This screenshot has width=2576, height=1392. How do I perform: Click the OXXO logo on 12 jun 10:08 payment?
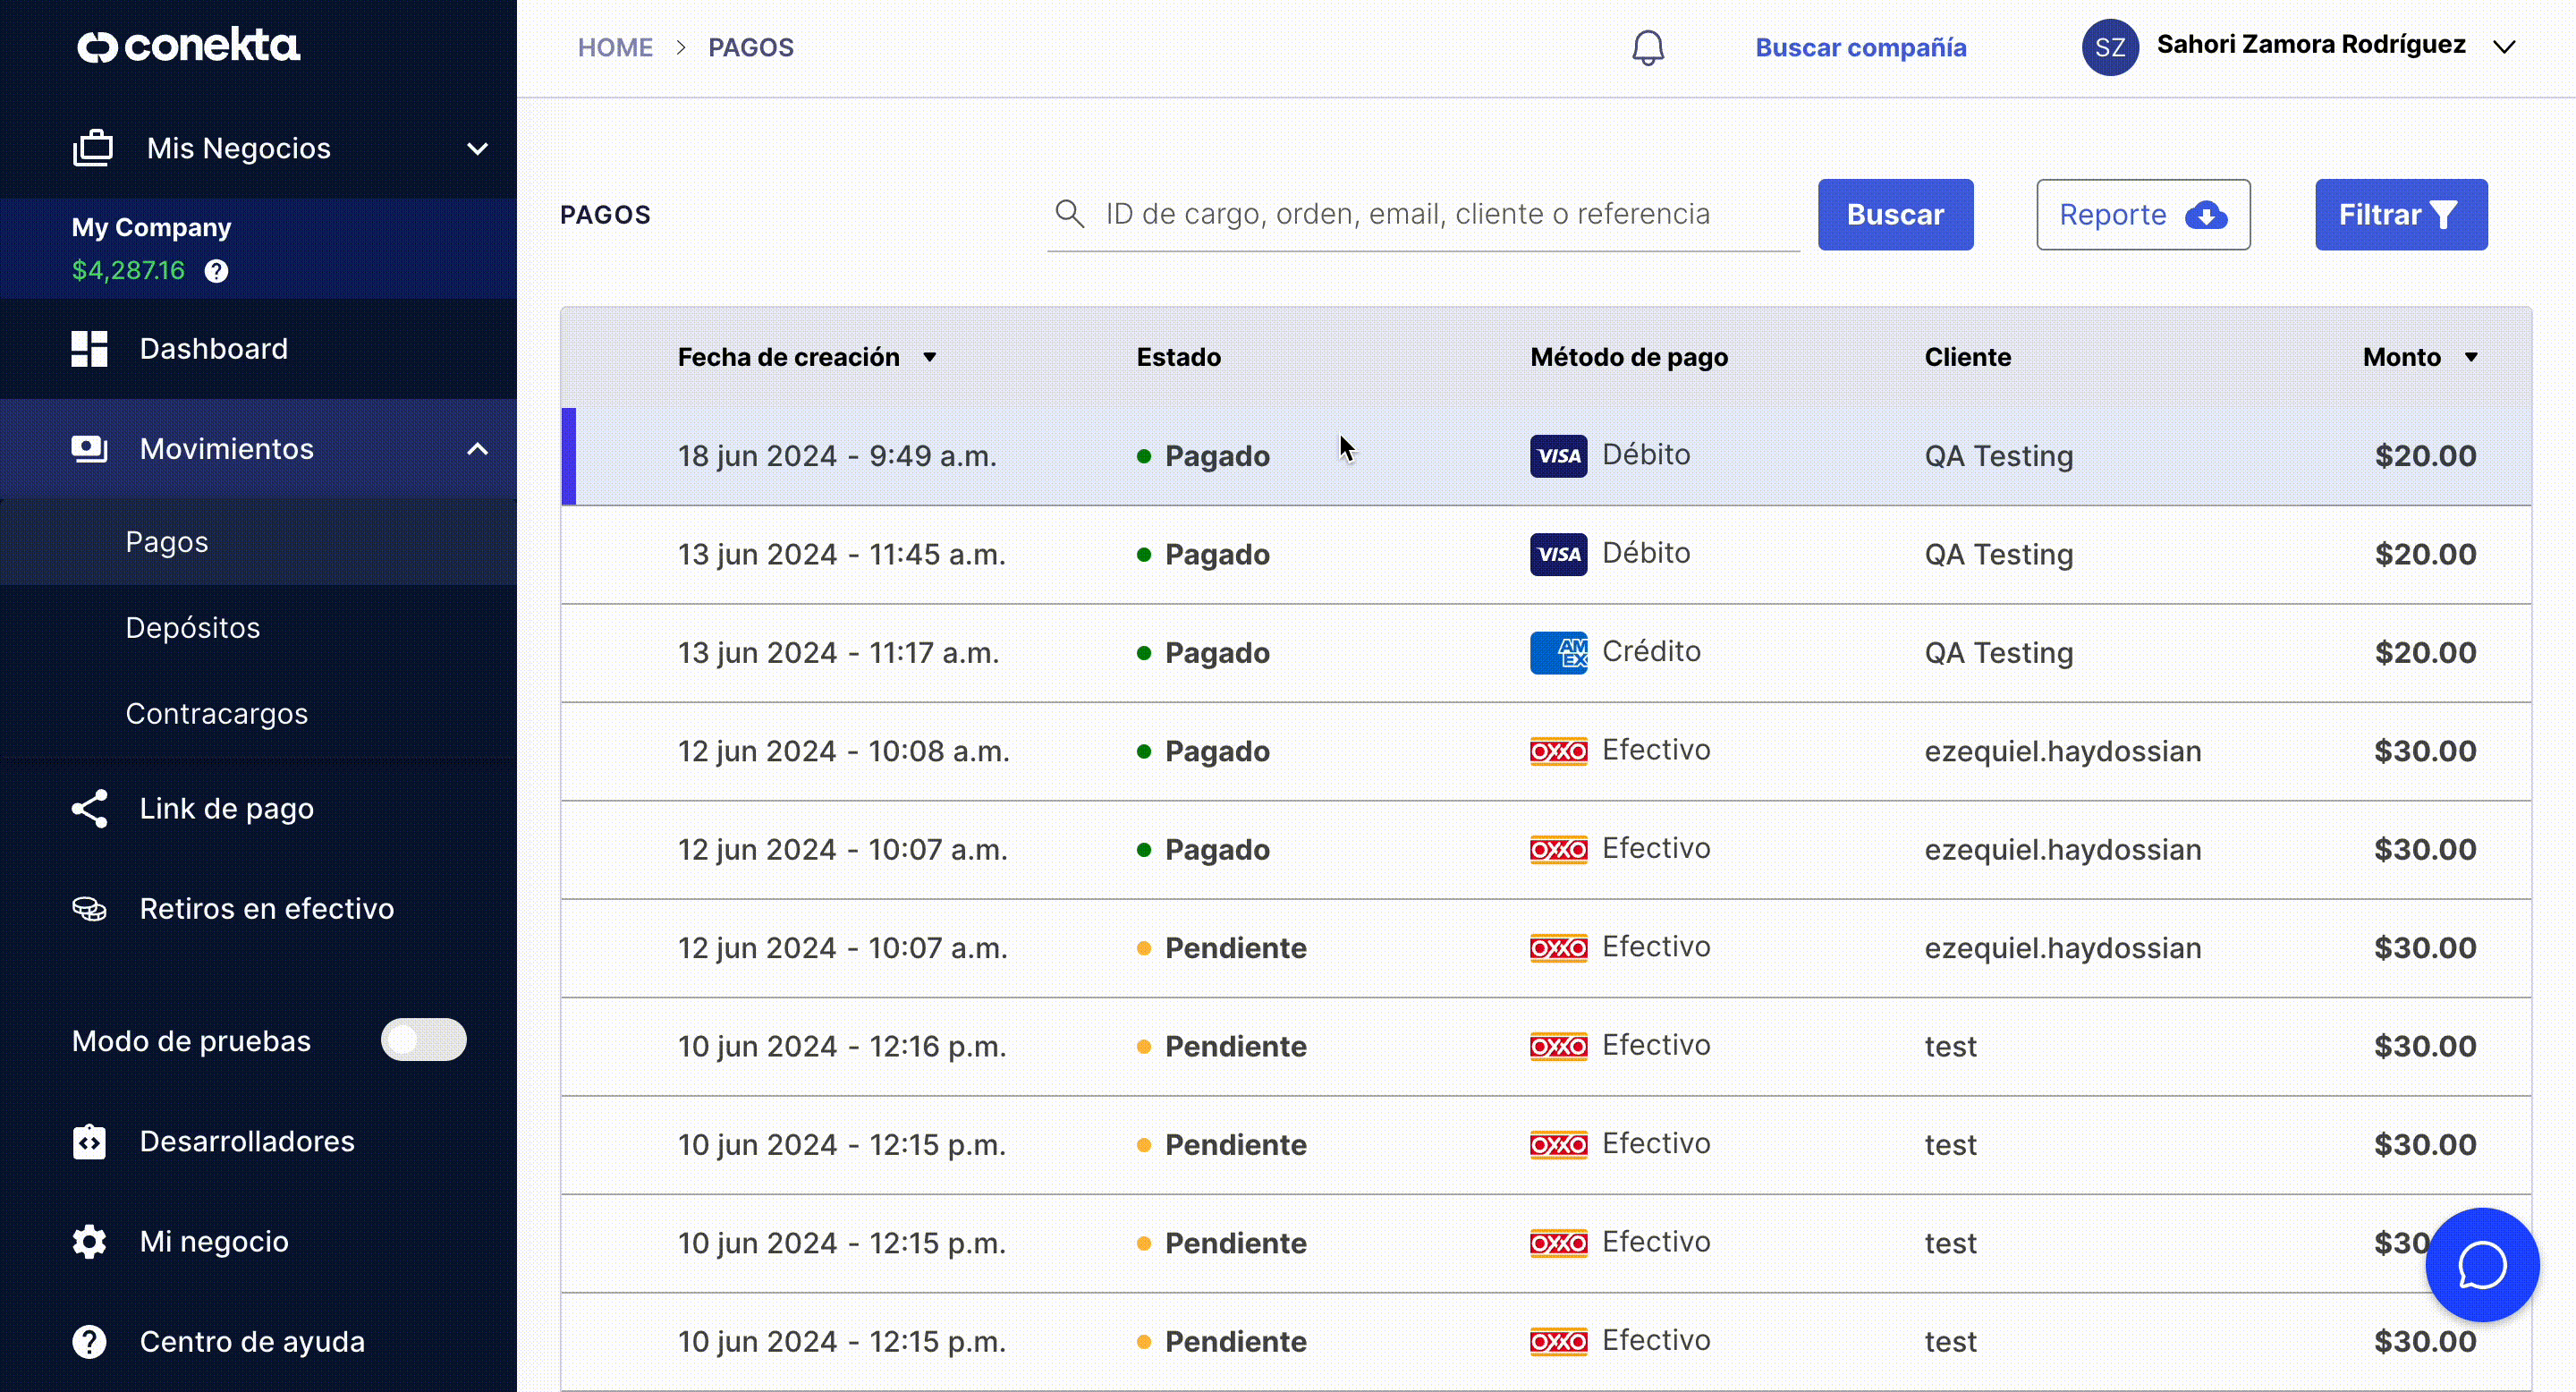coord(1558,751)
